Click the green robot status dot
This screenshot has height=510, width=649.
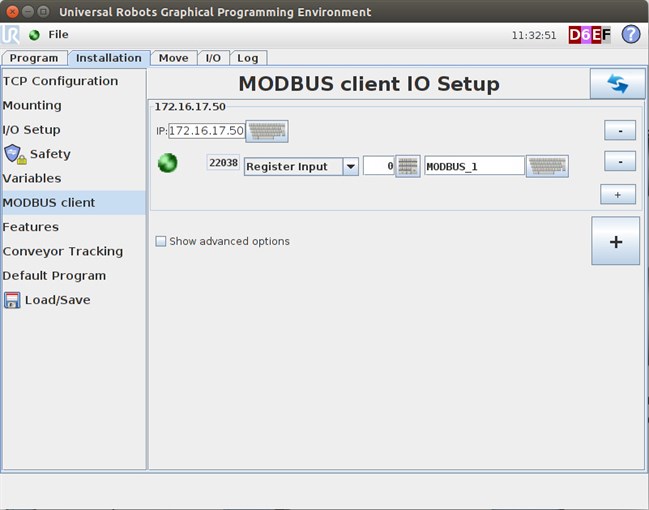point(34,35)
